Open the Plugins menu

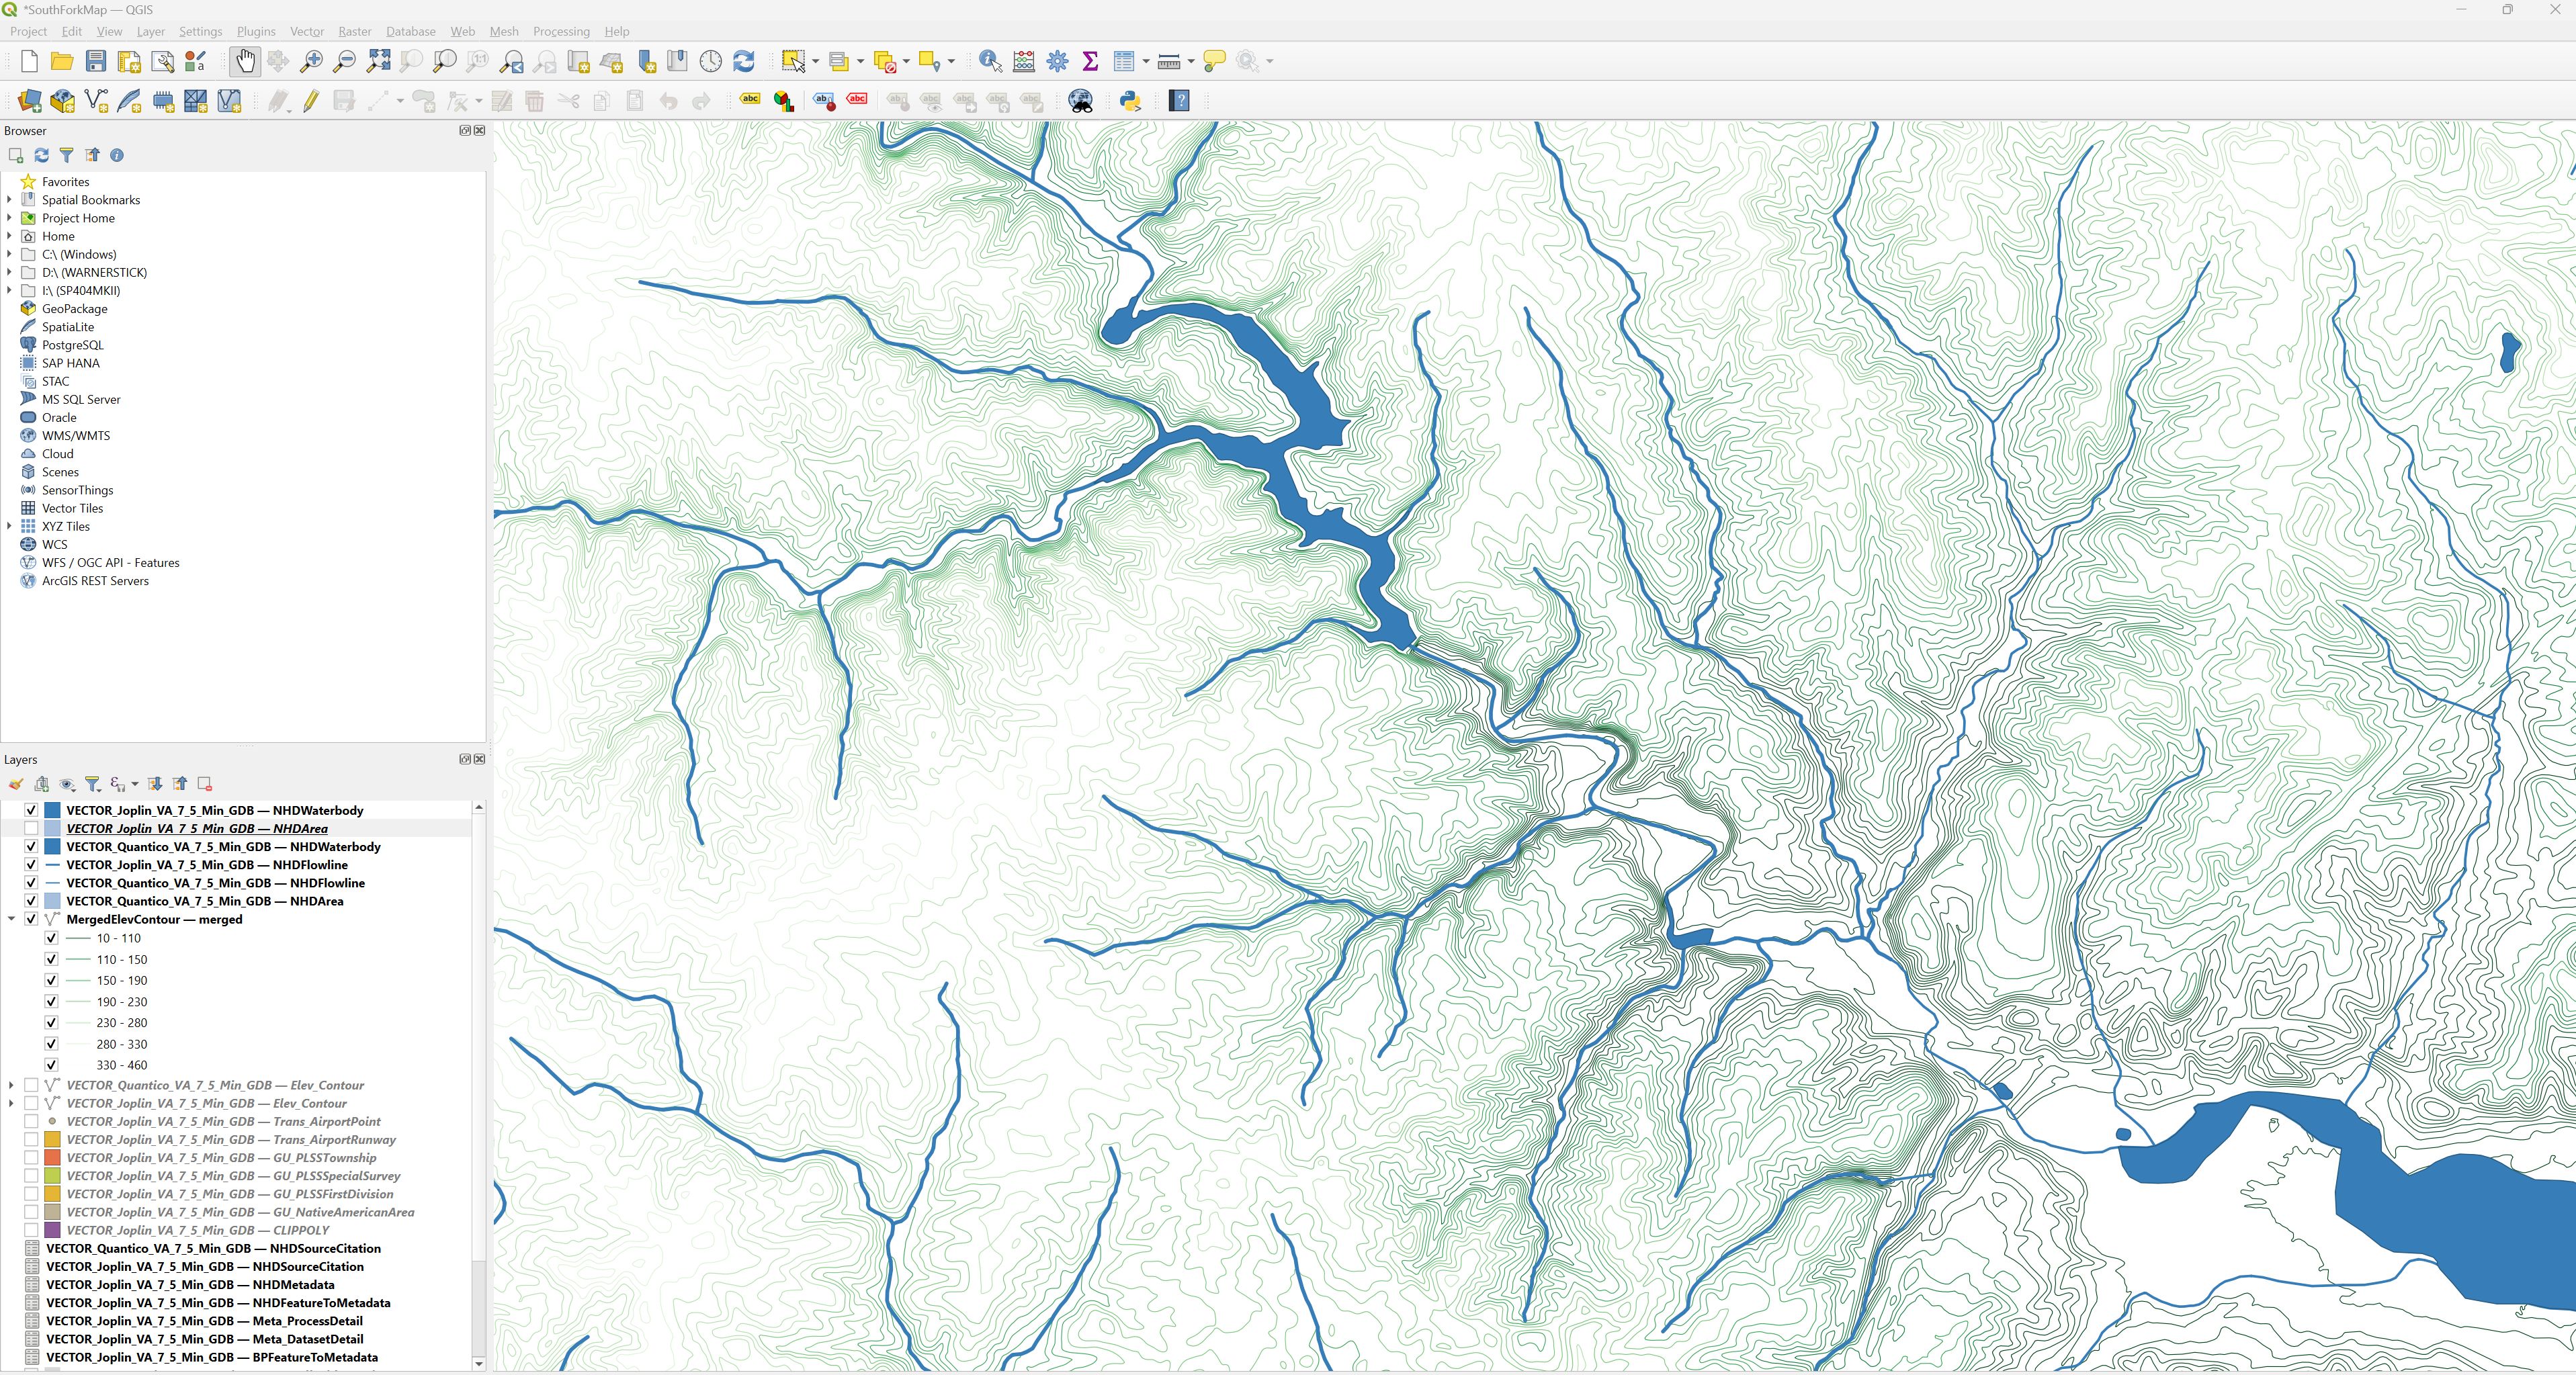(256, 31)
